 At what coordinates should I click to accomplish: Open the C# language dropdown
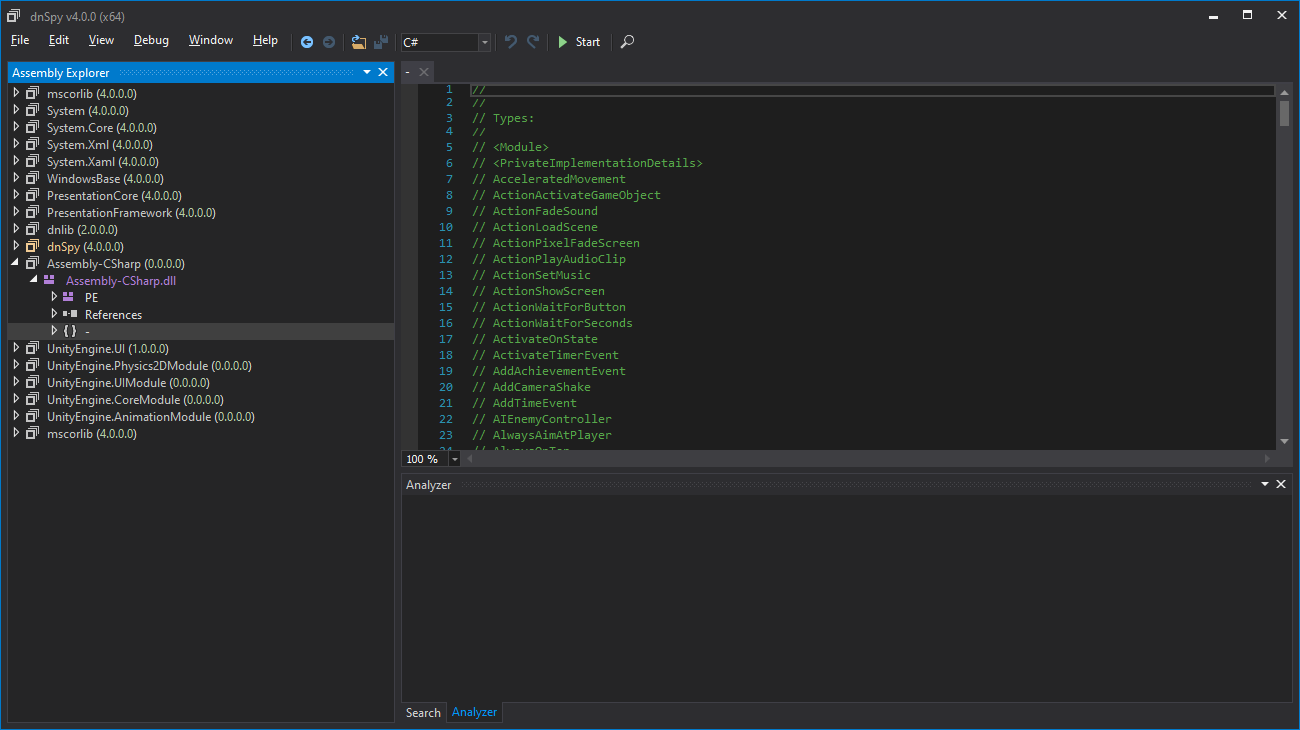(x=485, y=42)
